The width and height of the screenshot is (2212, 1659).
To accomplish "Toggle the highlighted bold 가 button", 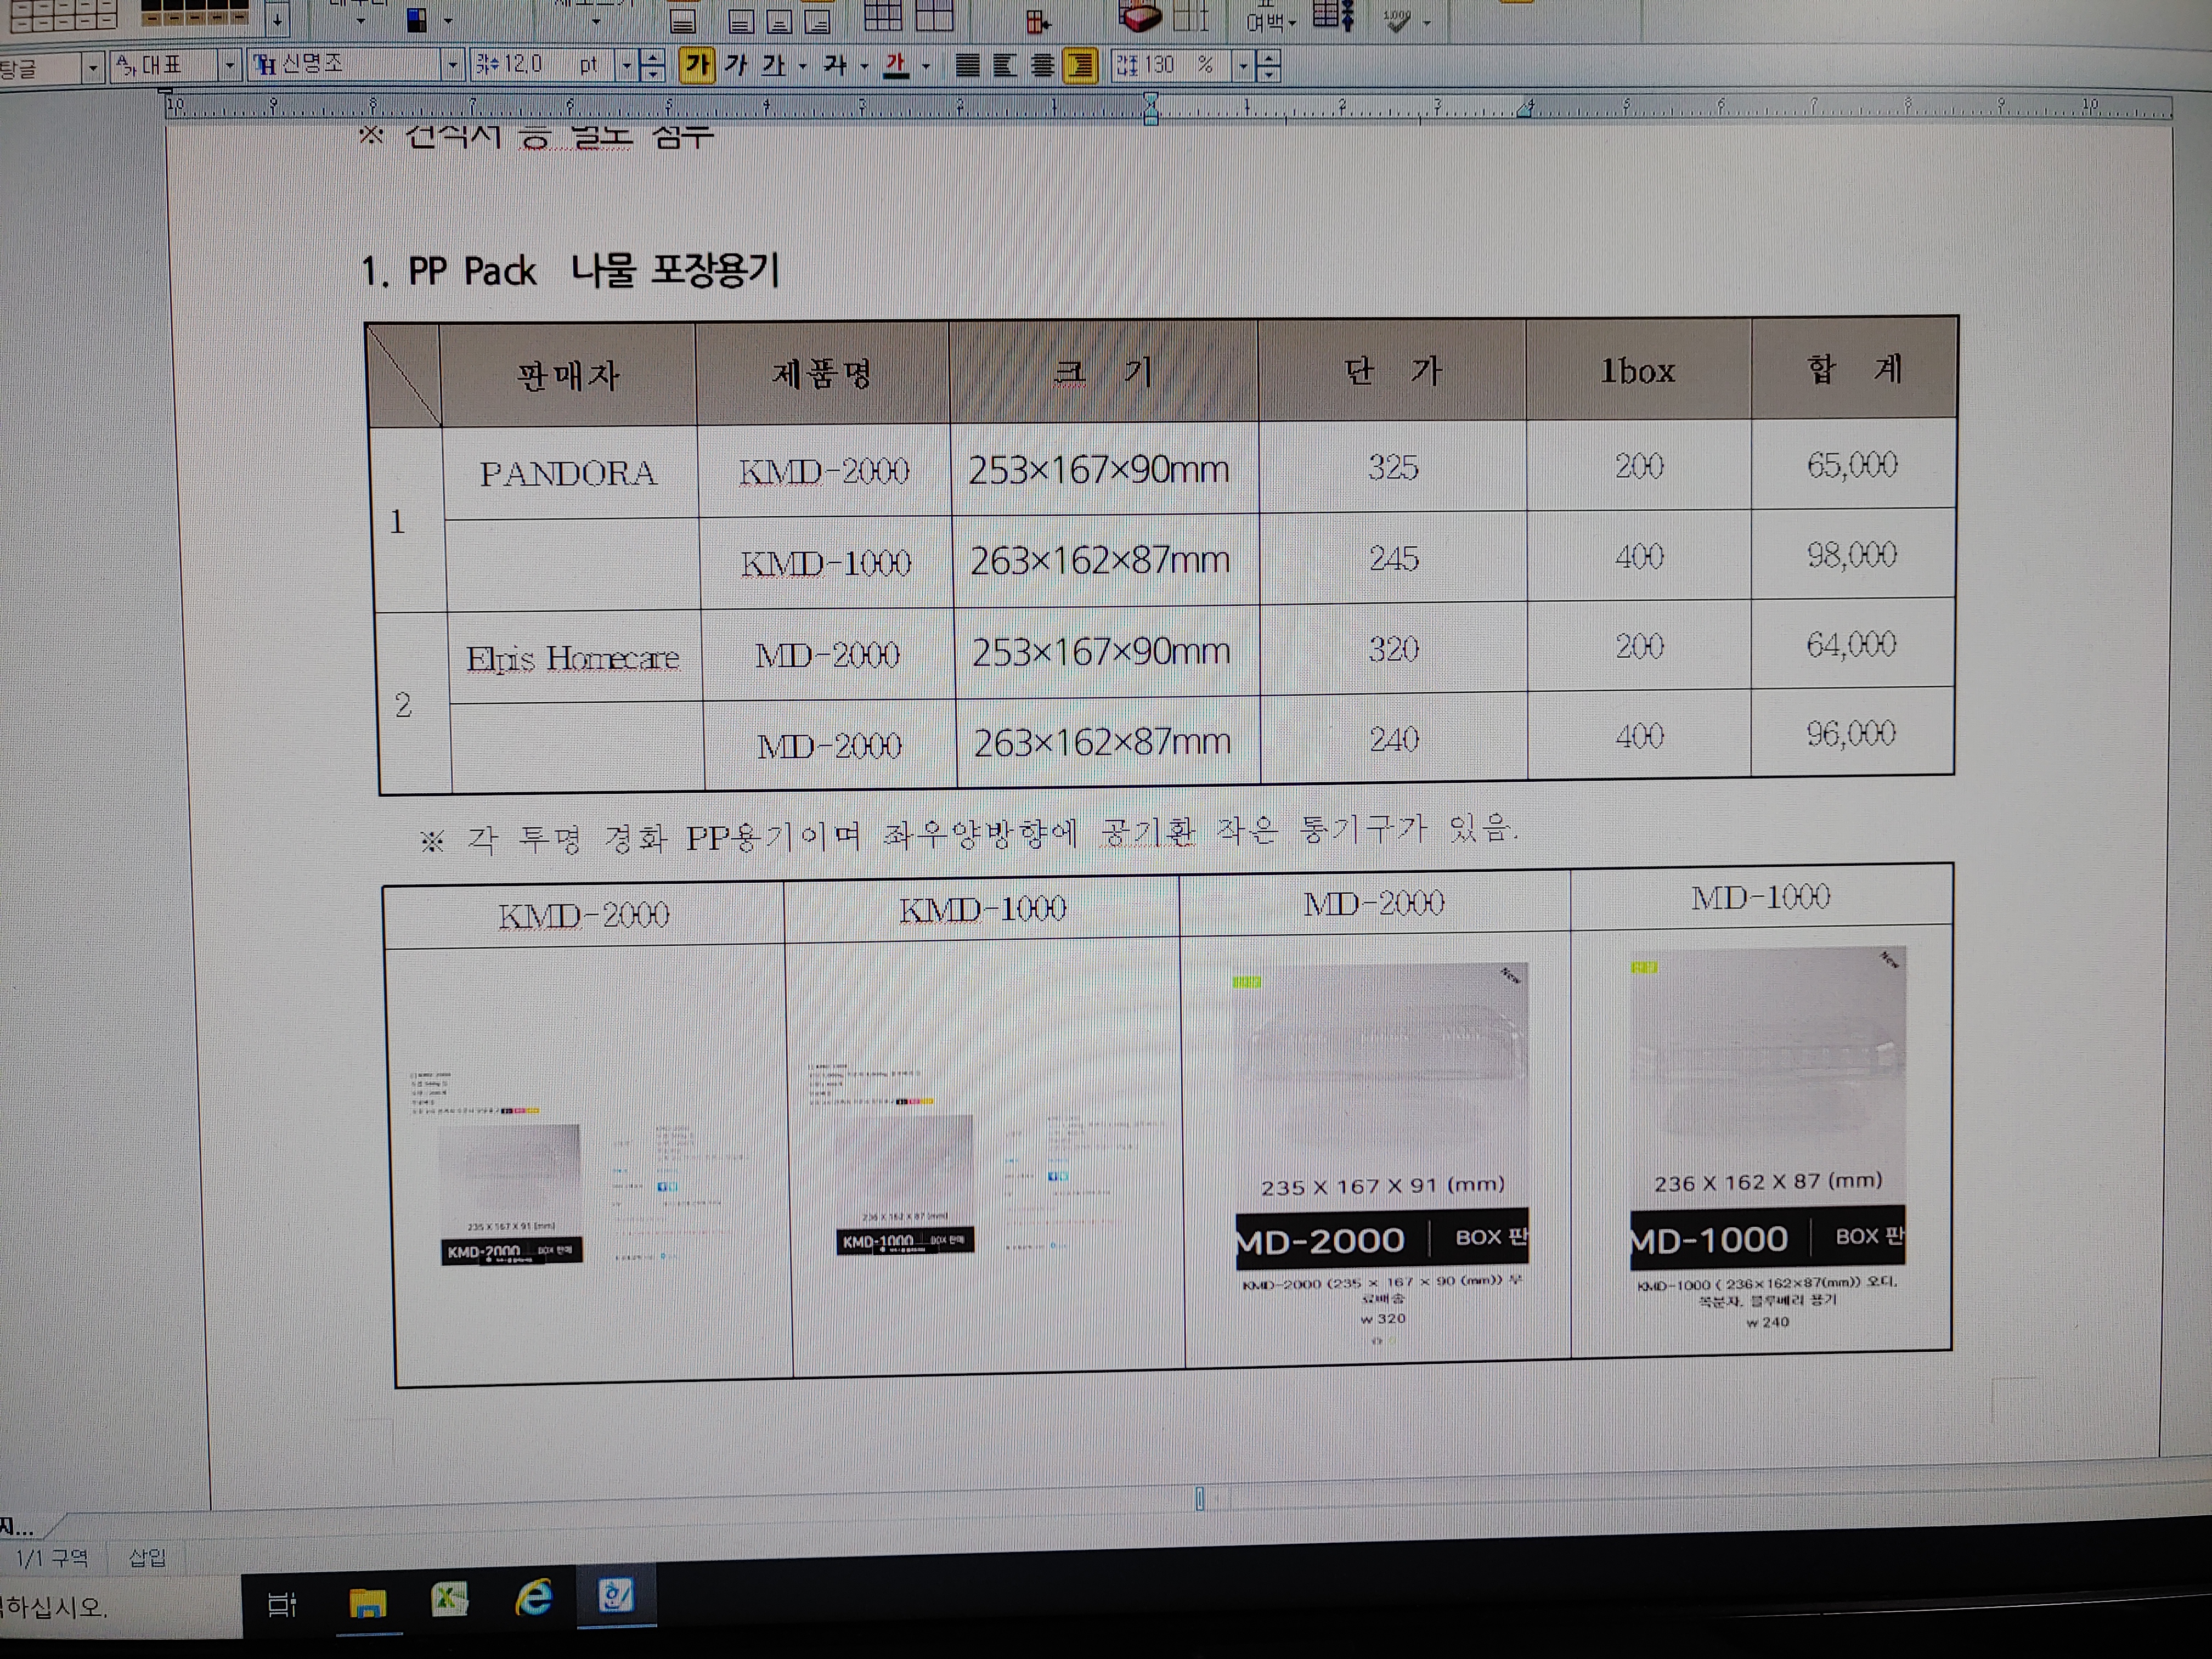I will [x=696, y=66].
